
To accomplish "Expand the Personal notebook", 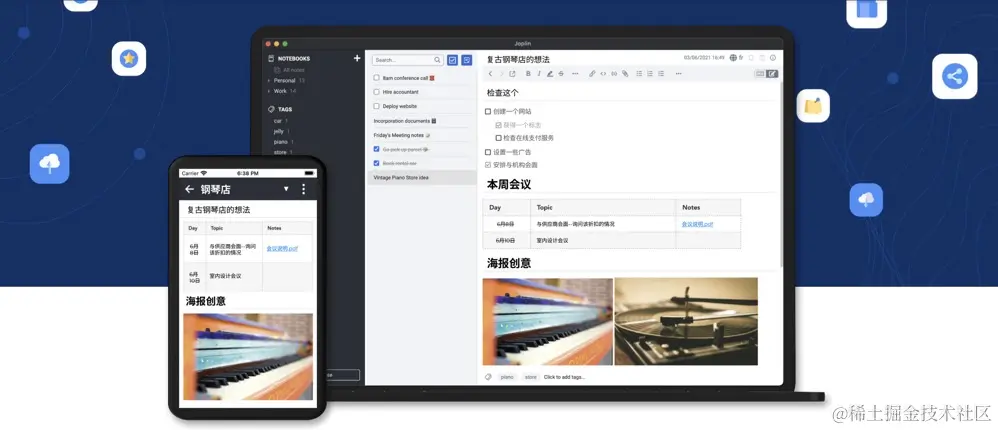I will point(269,81).
